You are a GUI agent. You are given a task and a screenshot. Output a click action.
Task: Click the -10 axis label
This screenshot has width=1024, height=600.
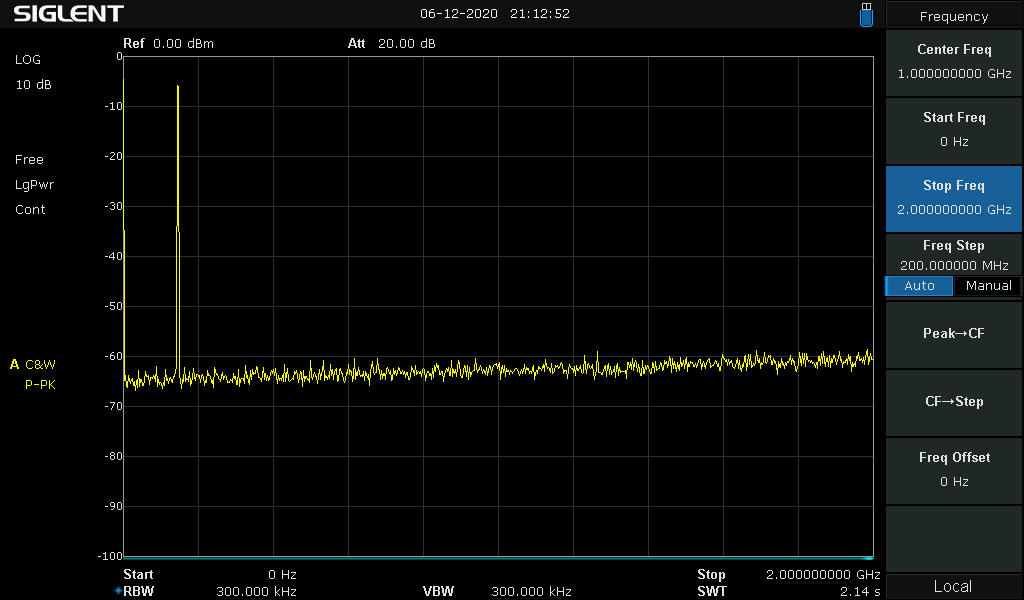[114, 106]
